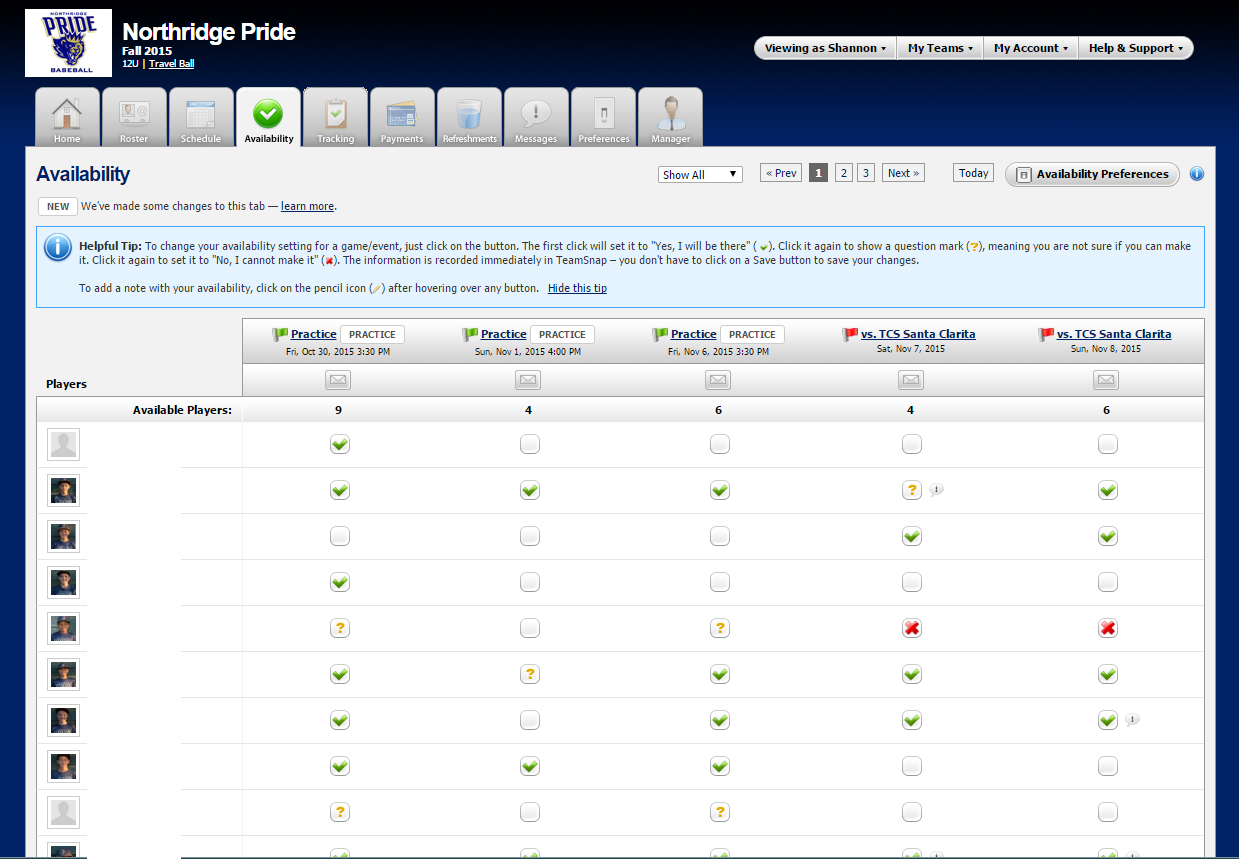Expand the My Teams menu

[x=939, y=48]
